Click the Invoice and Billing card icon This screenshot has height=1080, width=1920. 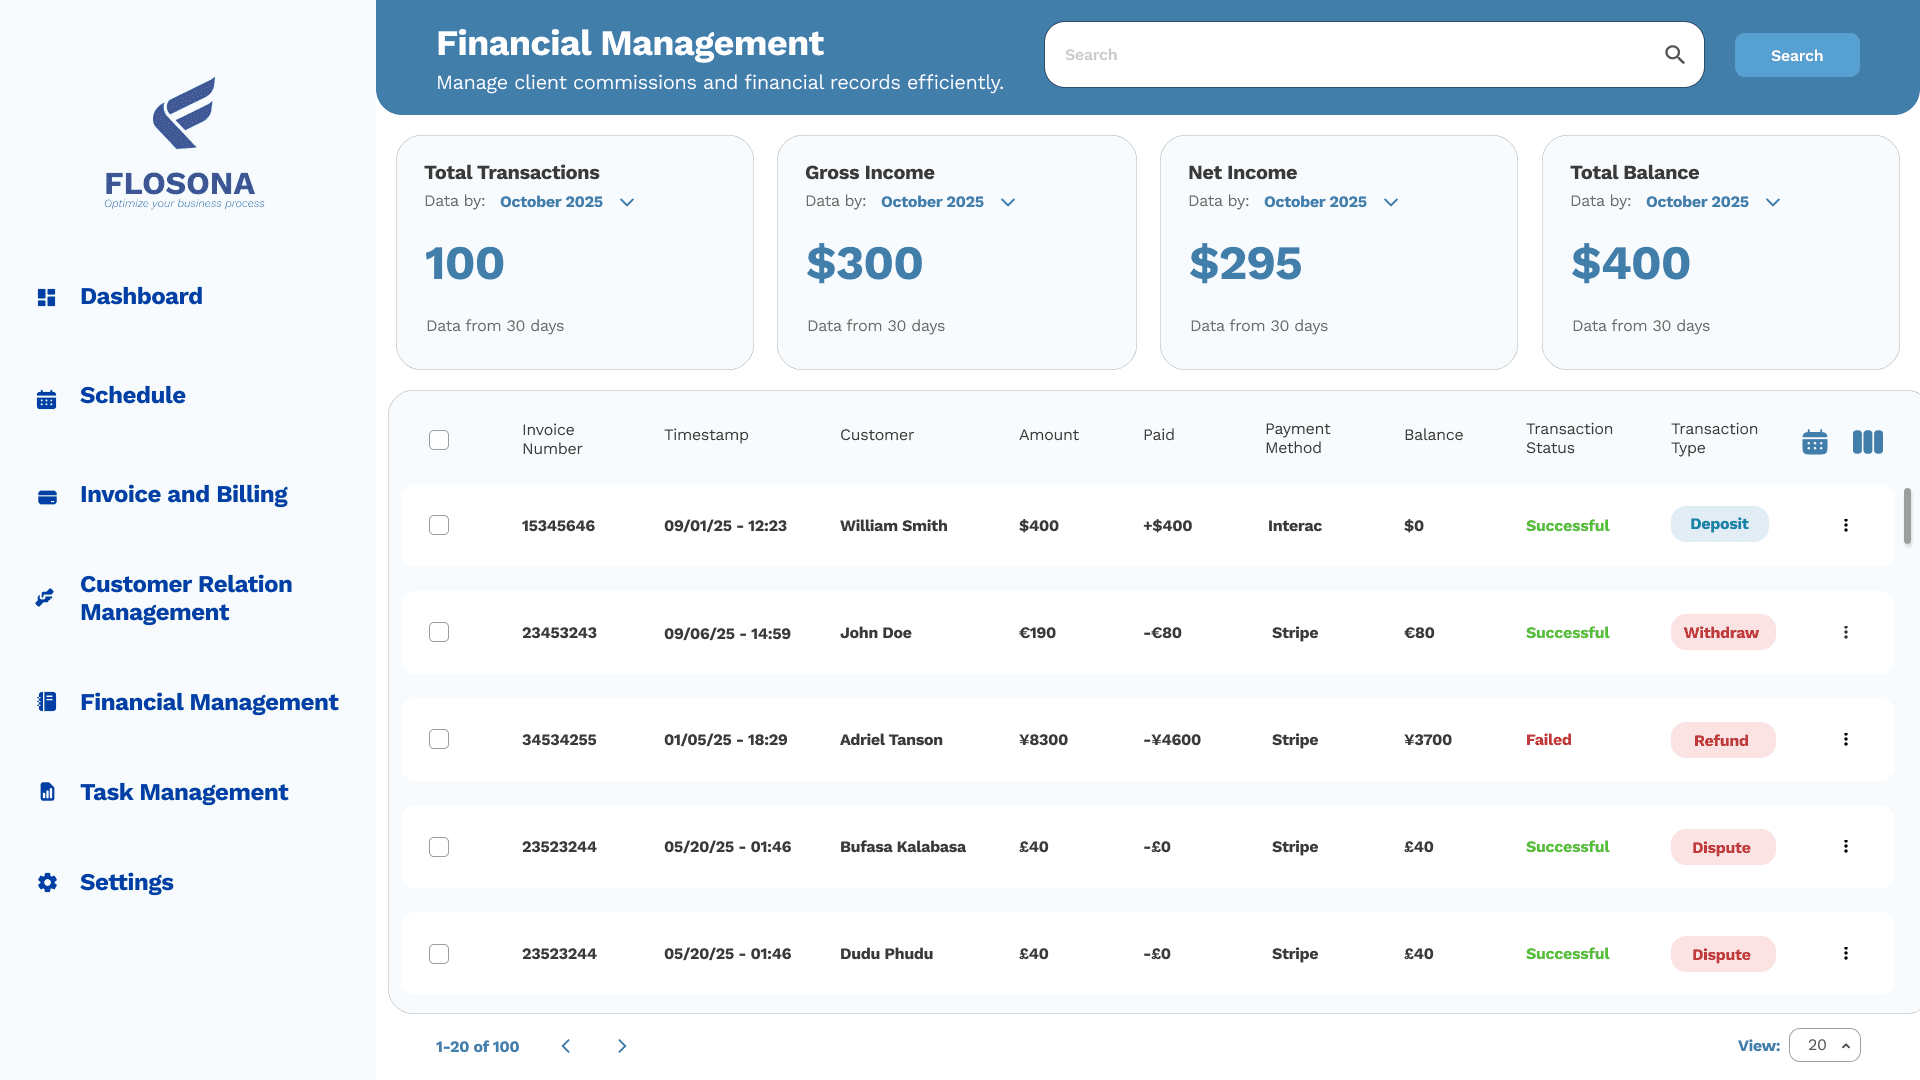click(46, 496)
